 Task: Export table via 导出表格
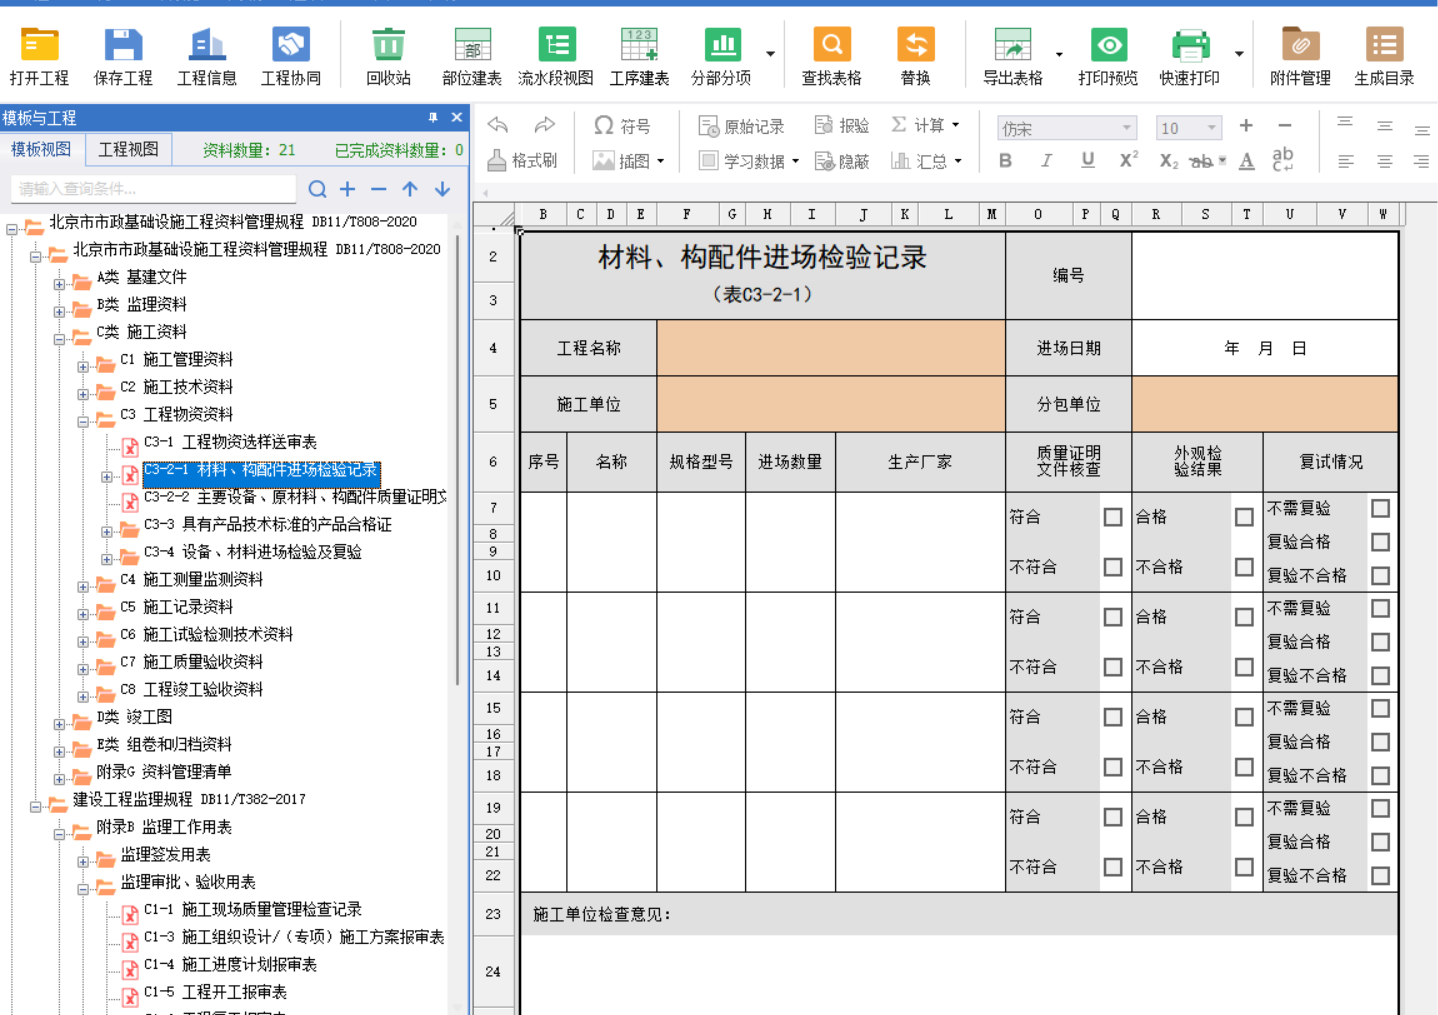click(x=1013, y=57)
